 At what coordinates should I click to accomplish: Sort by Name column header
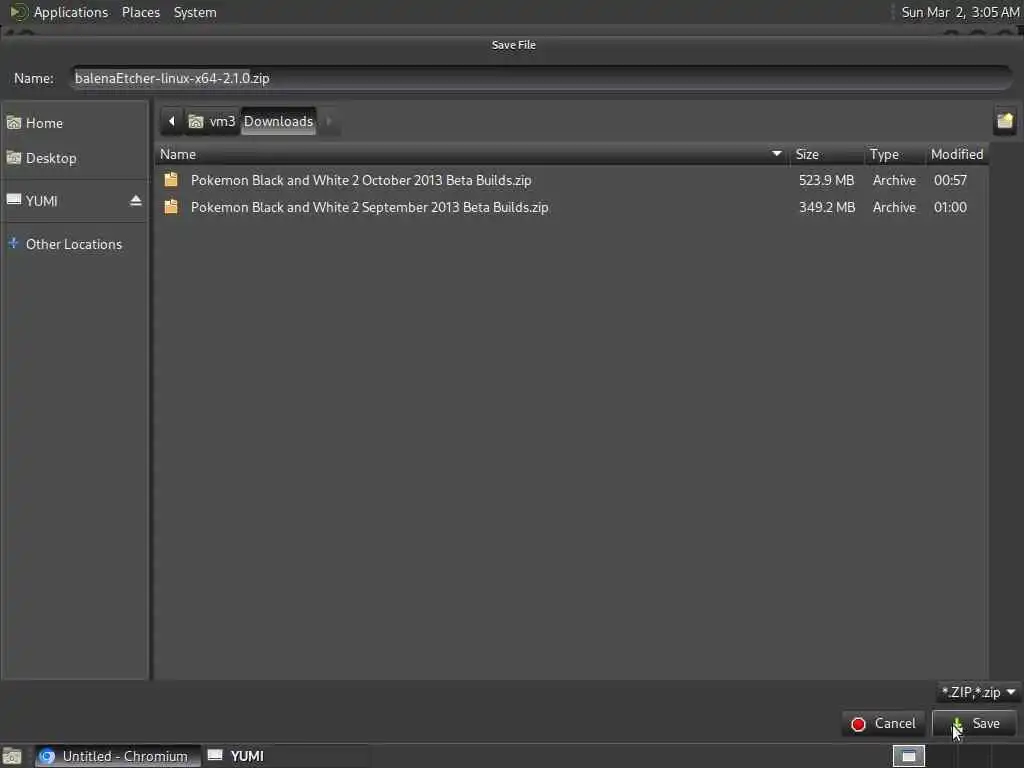click(x=470, y=155)
